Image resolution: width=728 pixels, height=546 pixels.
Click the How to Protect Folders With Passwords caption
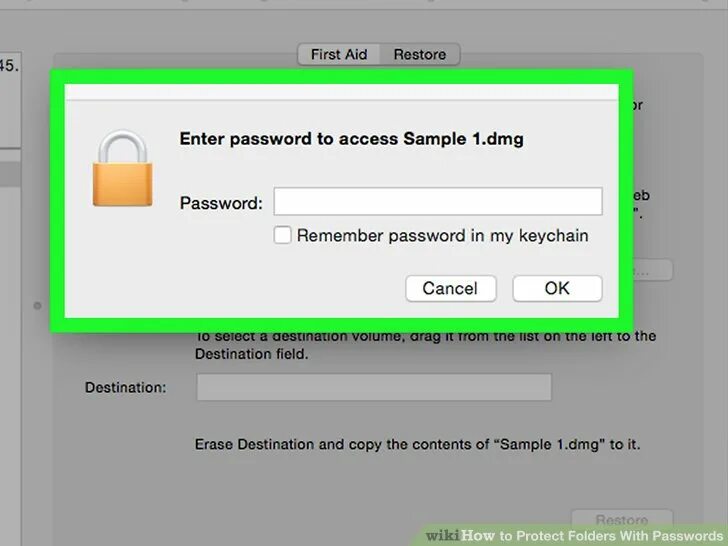coord(592,536)
